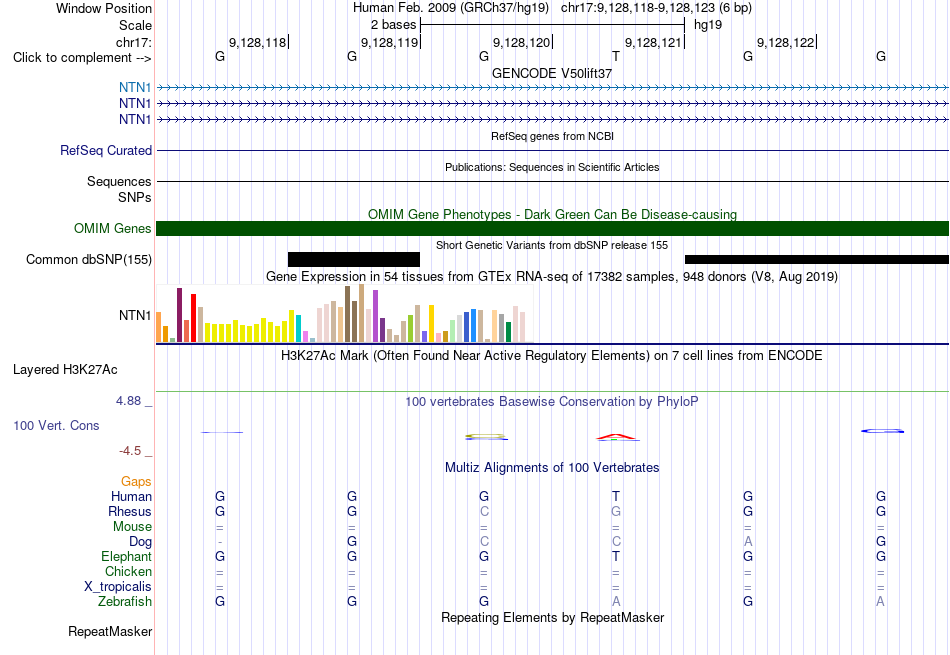Click the Elephant species label
The height and width of the screenshot is (655, 950).
pos(126,556)
